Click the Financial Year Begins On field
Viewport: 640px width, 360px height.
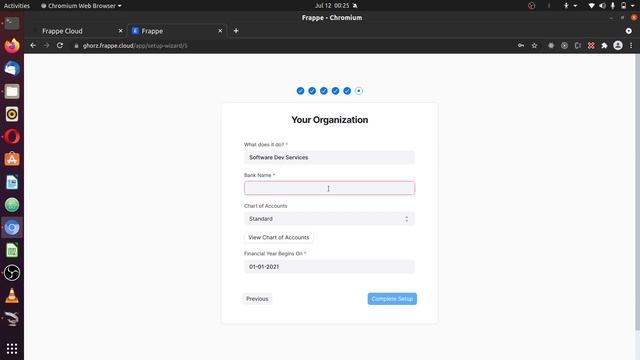(329, 267)
